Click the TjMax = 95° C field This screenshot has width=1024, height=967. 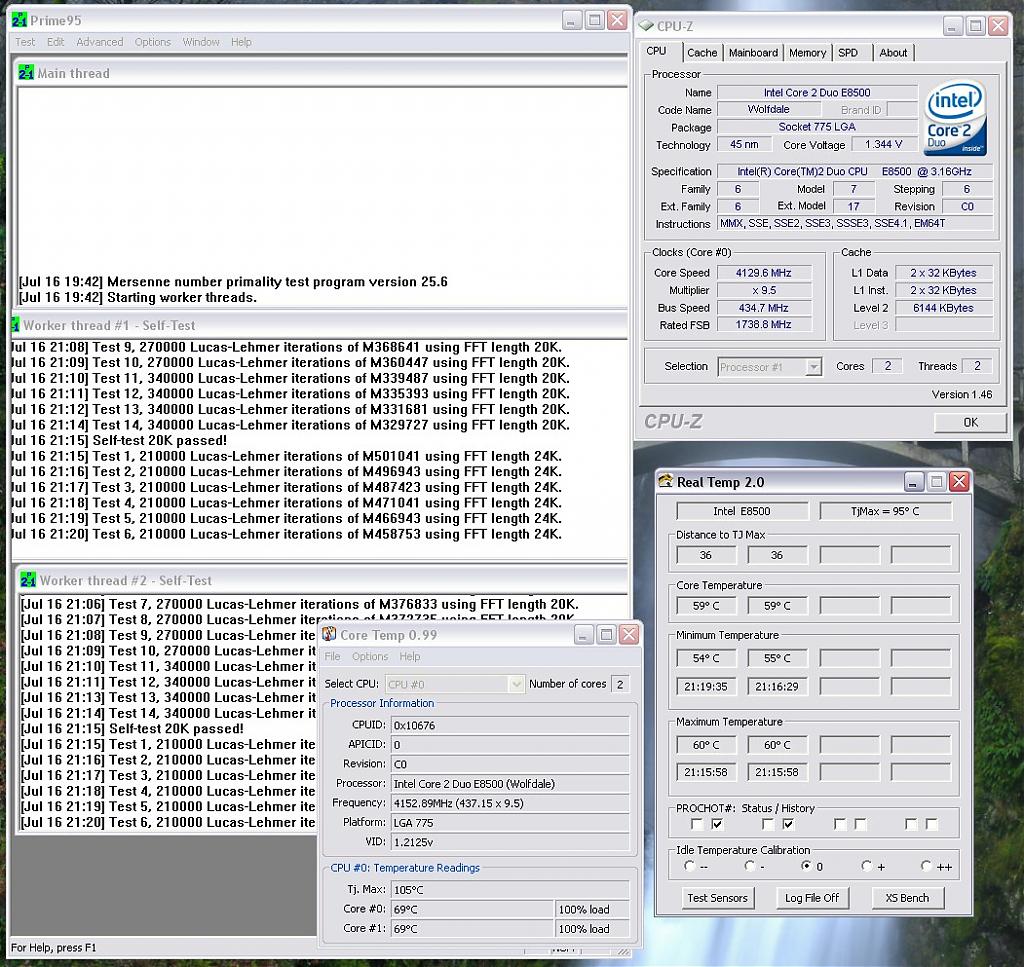[884, 512]
